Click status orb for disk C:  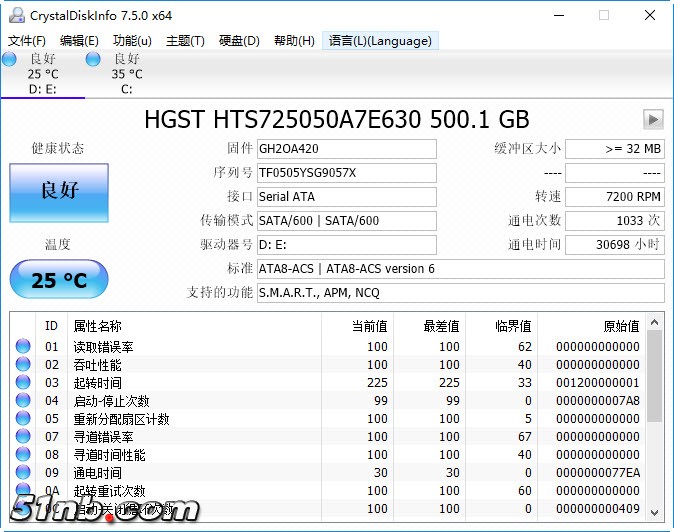[93, 60]
